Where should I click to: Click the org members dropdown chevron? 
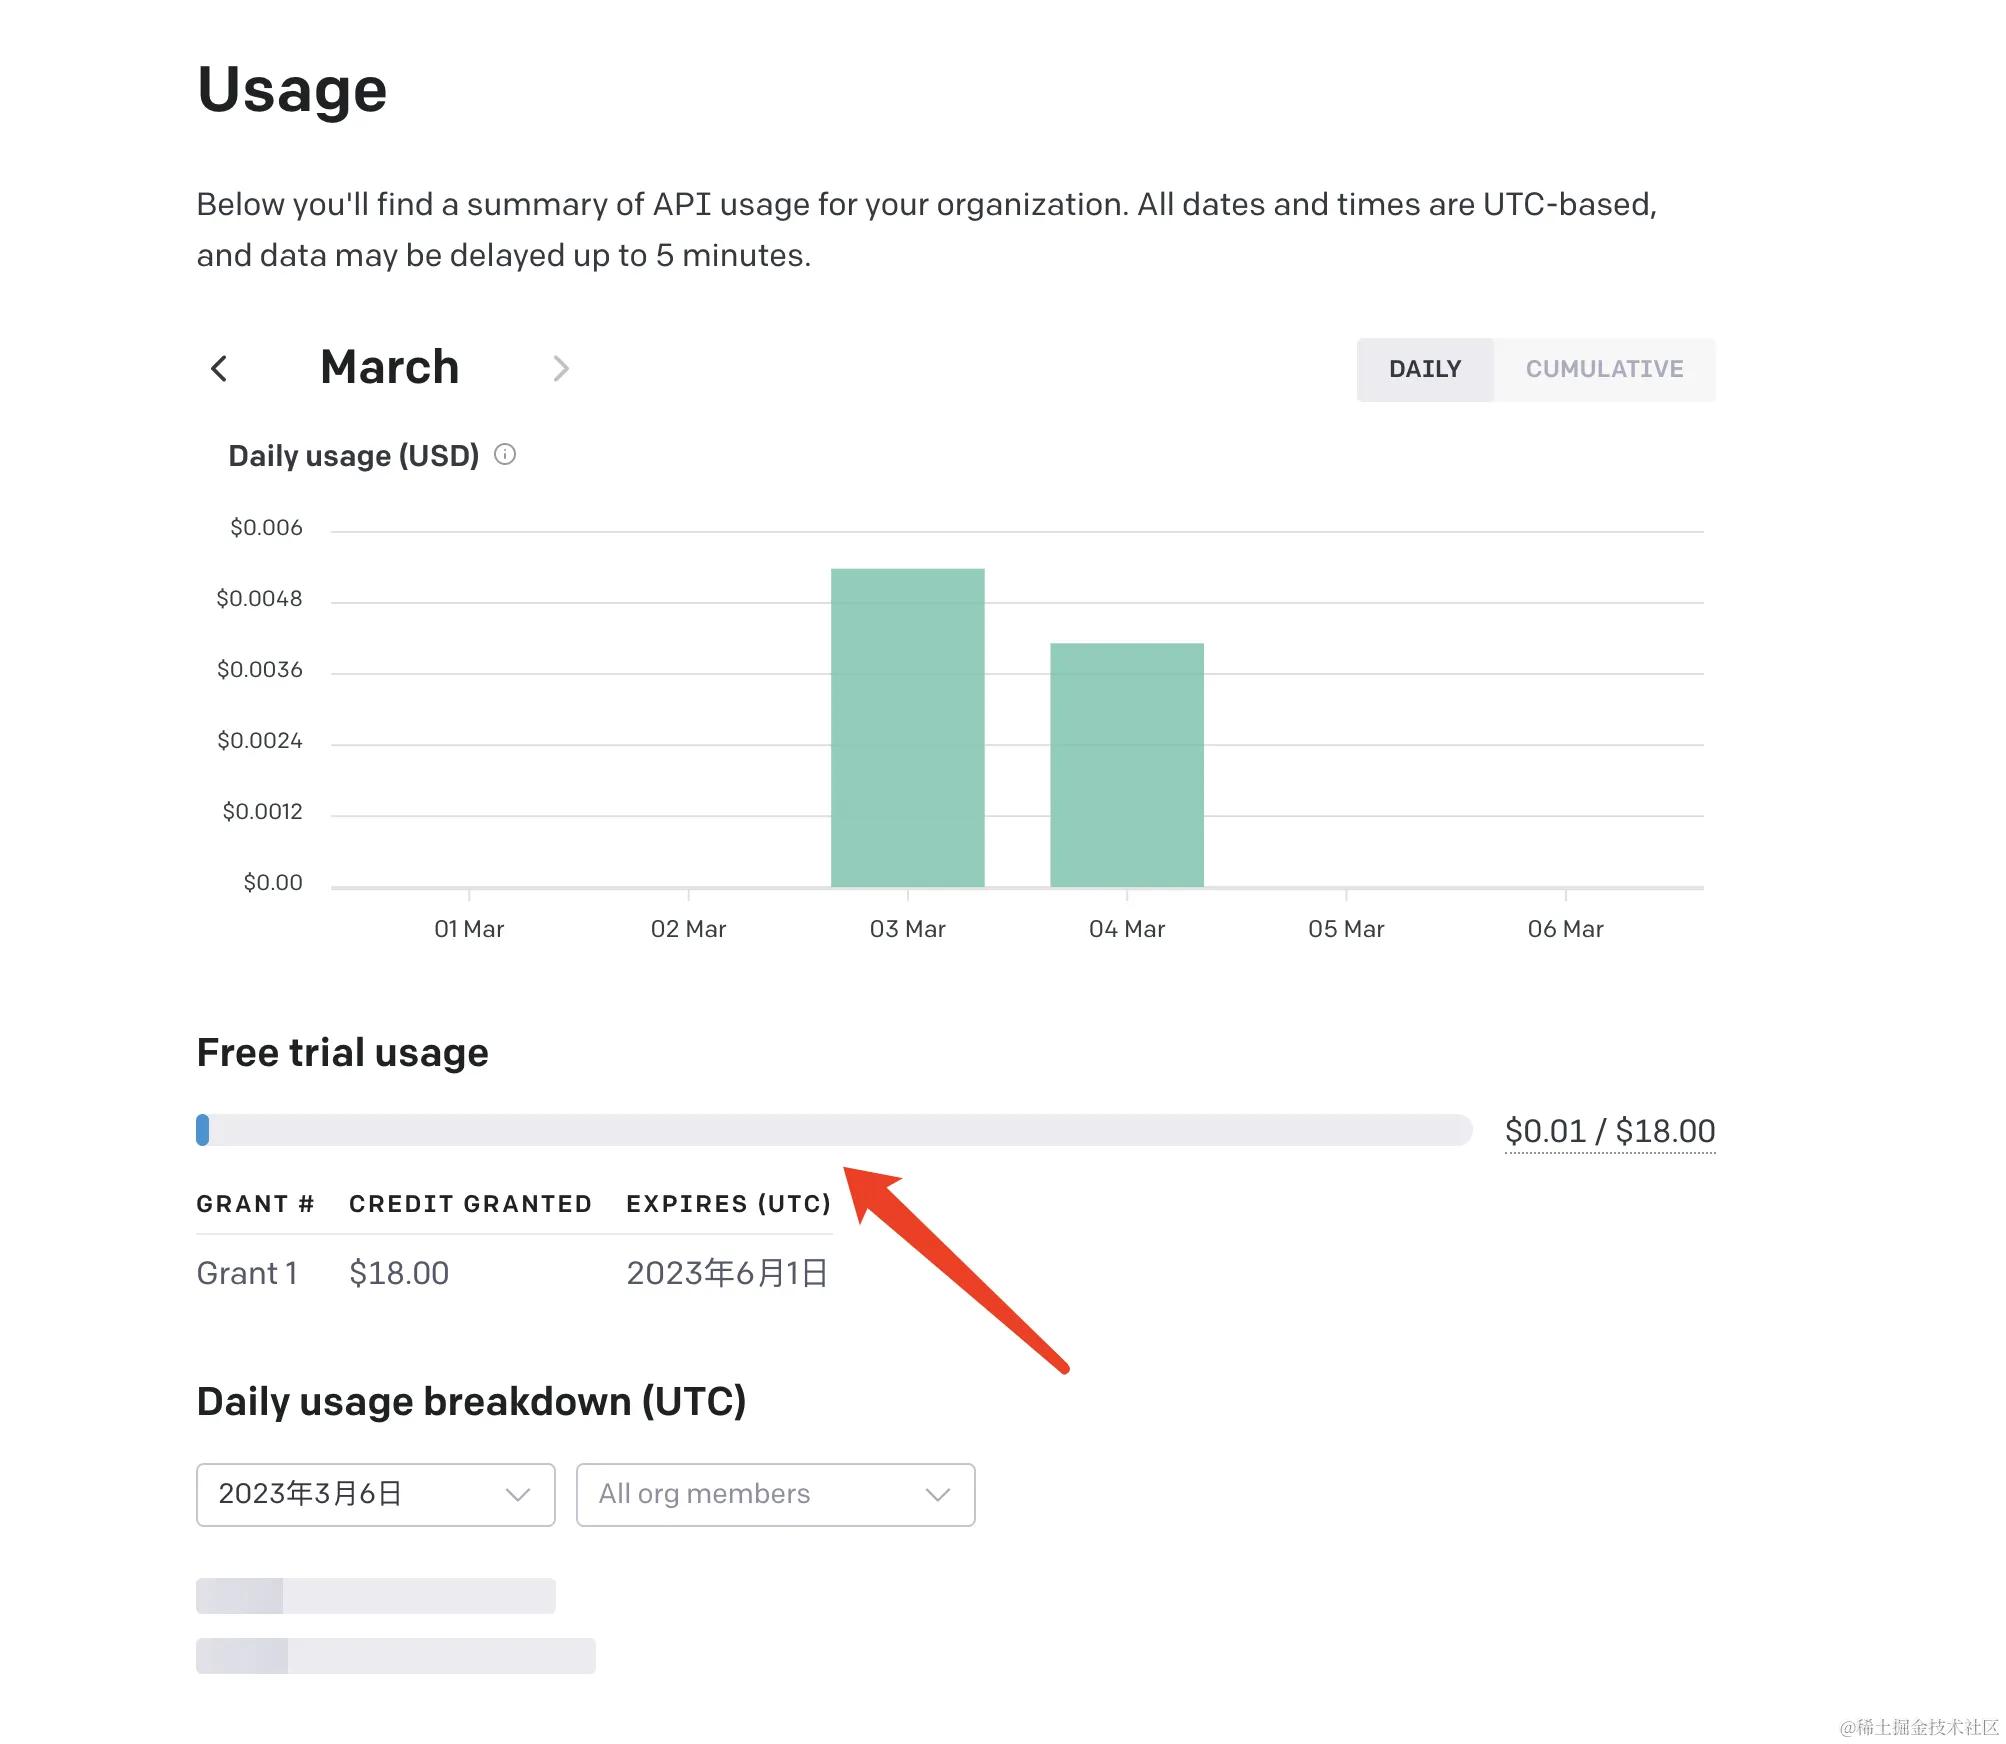937,1494
